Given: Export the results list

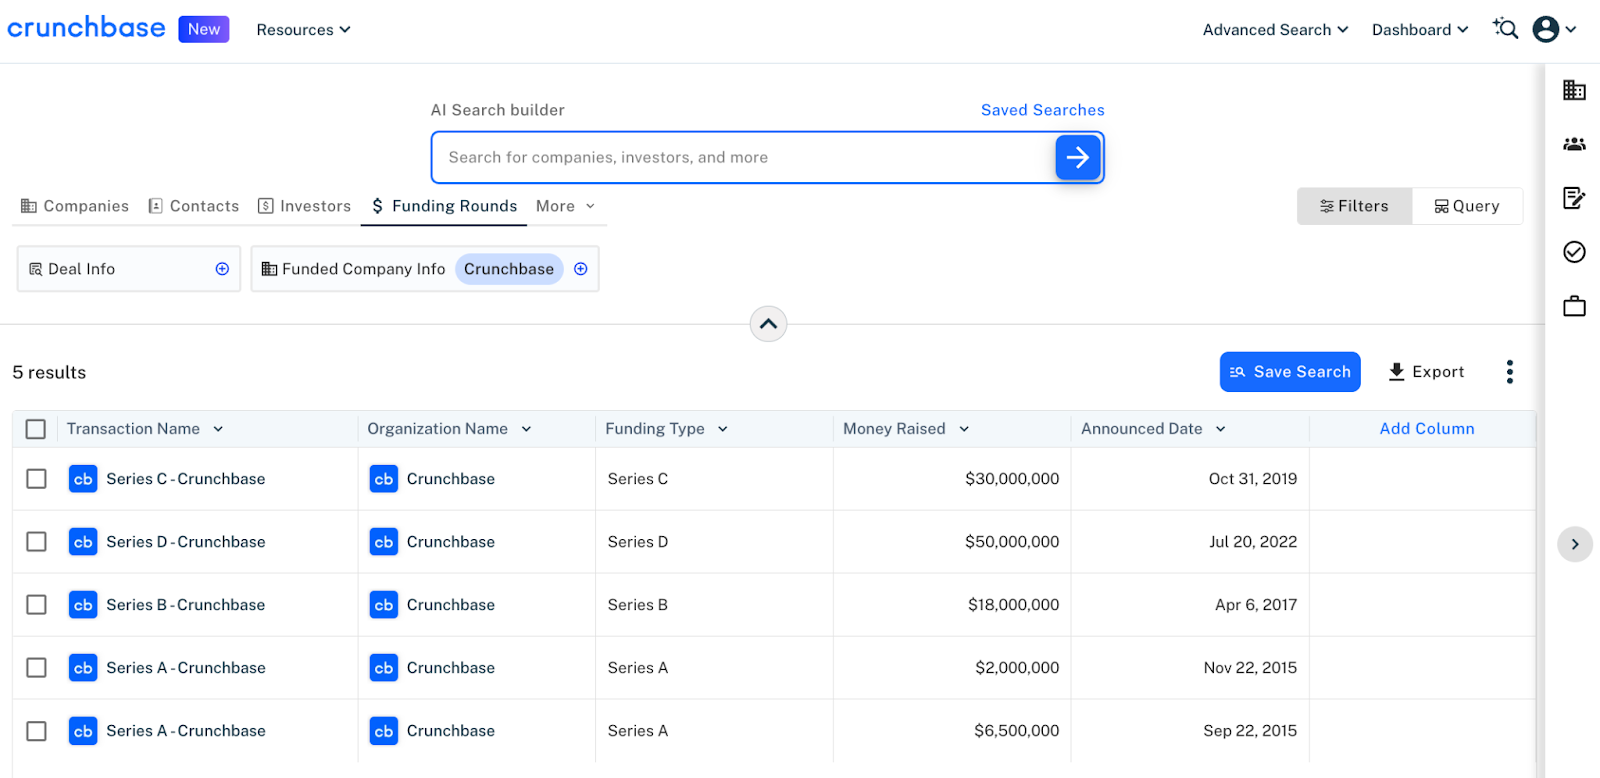Looking at the screenshot, I should [1426, 372].
